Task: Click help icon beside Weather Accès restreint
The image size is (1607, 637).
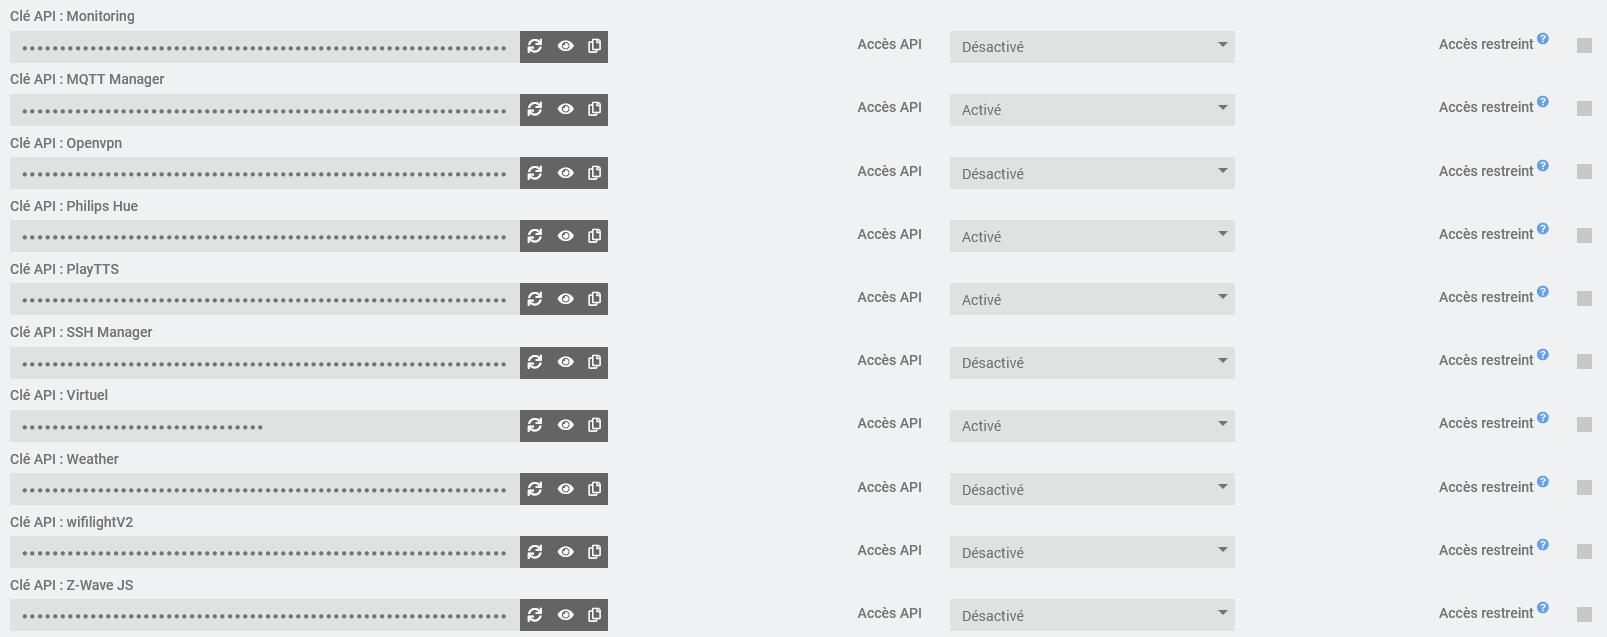Action: click(x=1543, y=482)
